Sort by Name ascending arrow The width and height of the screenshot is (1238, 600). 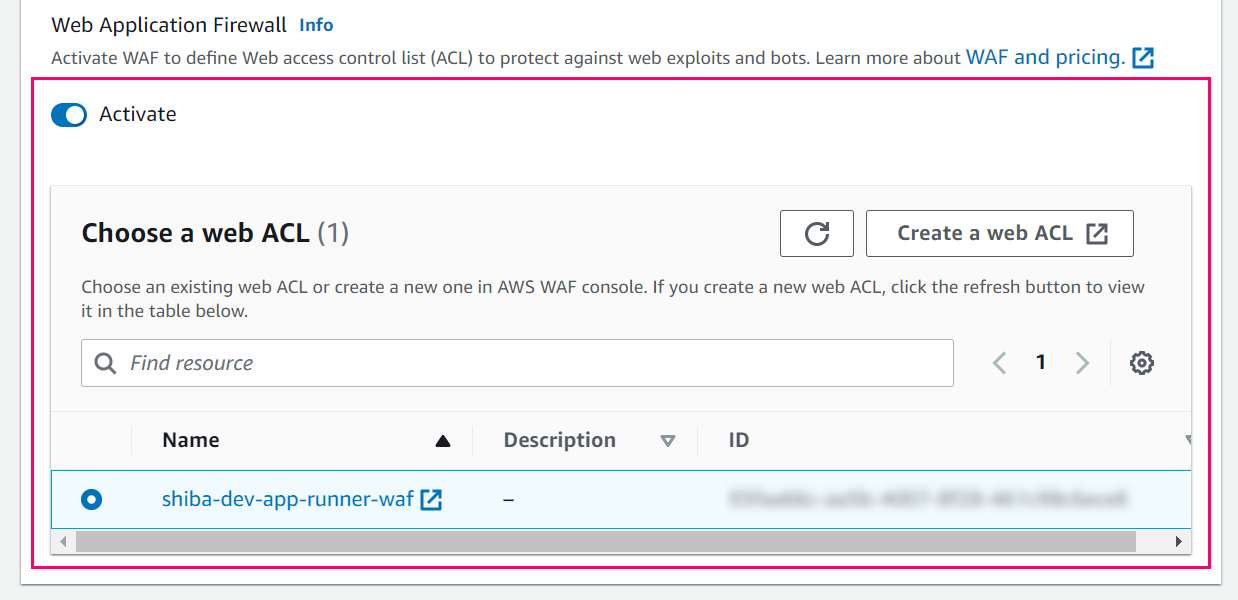(x=443, y=441)
